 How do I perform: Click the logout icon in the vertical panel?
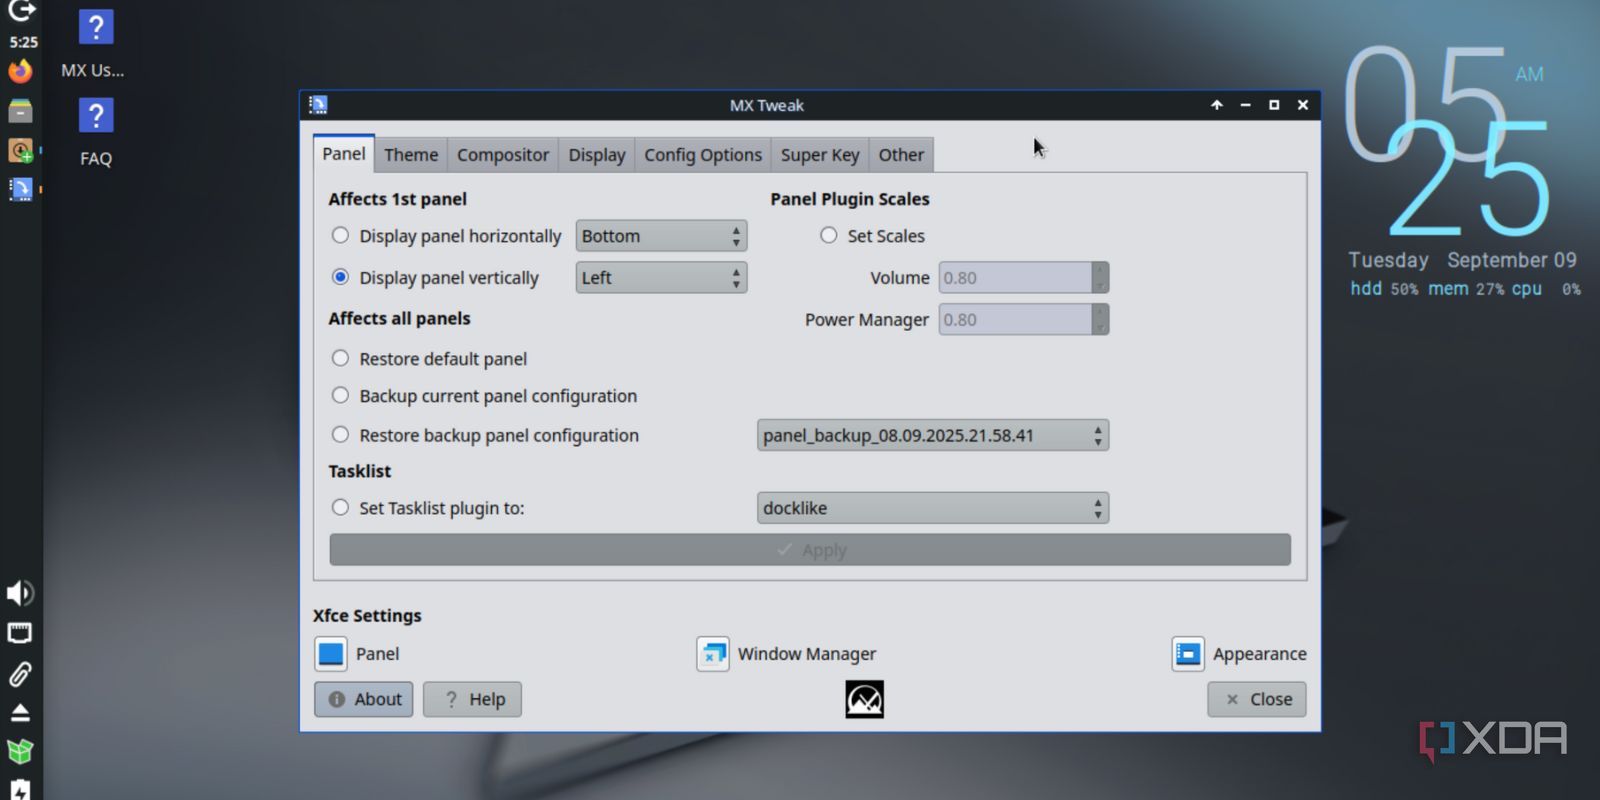pos(21,10)
